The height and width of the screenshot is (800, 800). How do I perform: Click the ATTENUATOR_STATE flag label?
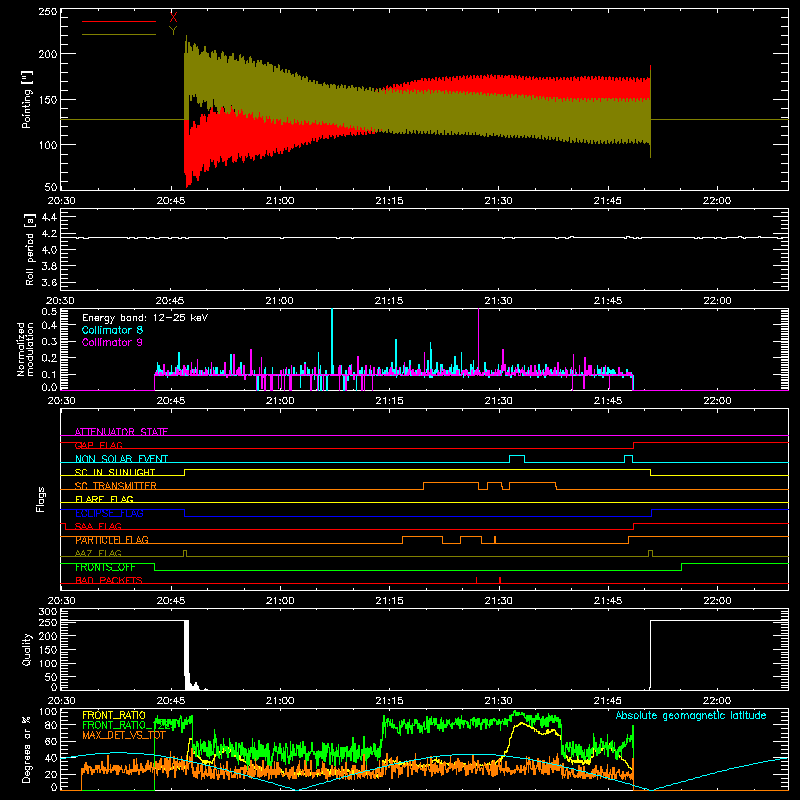(x=121, y=432)
